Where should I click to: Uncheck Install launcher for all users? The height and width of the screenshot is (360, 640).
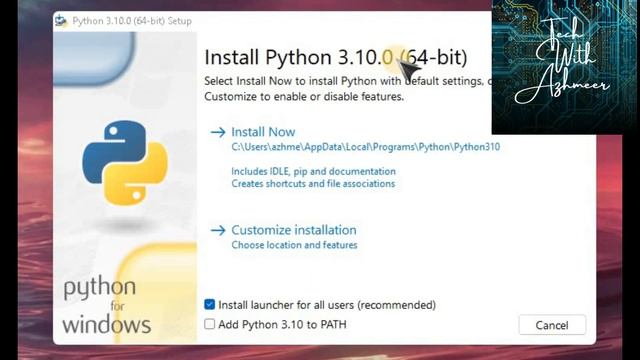pyautogui.click(x=209, y=304)
